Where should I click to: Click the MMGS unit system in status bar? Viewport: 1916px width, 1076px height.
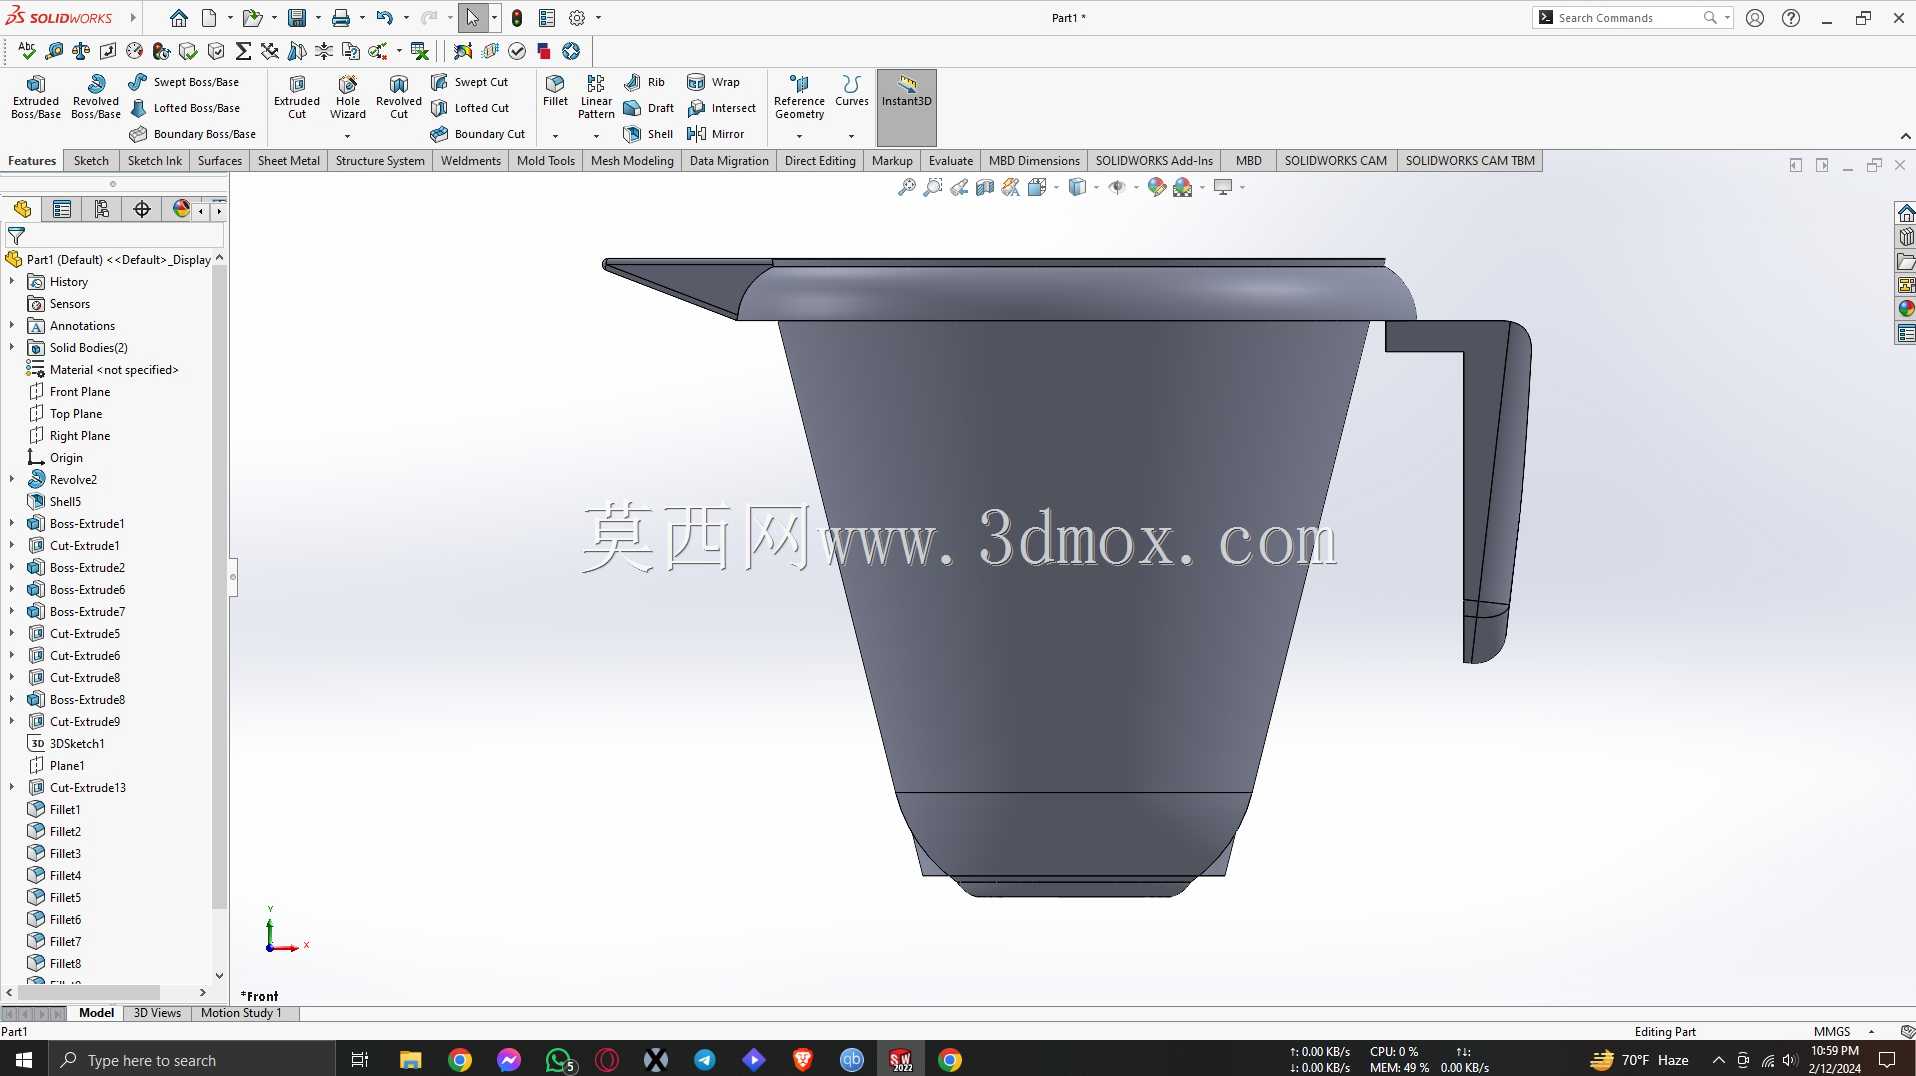pyautogui.click(x=1832, y=1032)
